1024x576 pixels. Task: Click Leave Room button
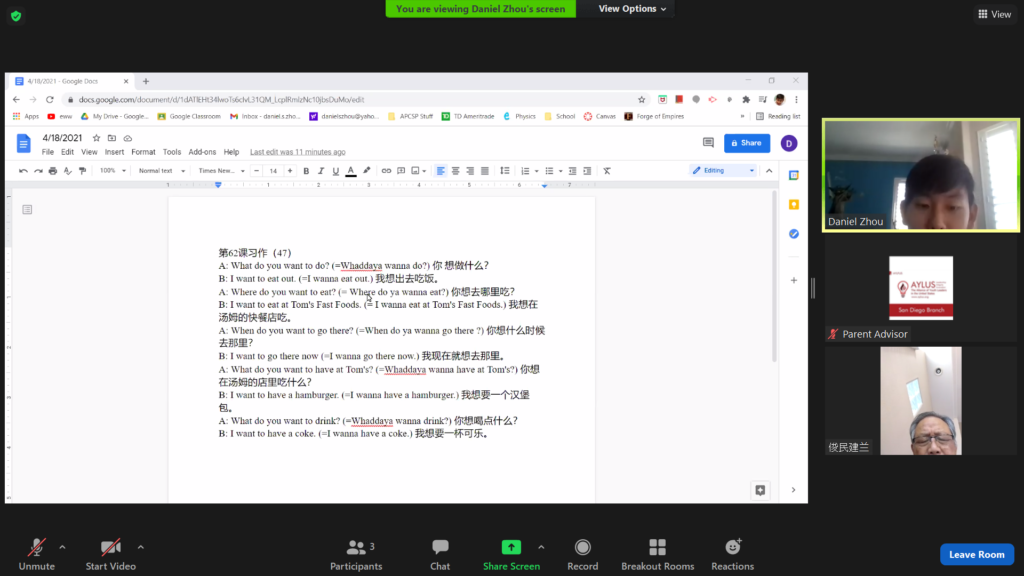[977, 554]
